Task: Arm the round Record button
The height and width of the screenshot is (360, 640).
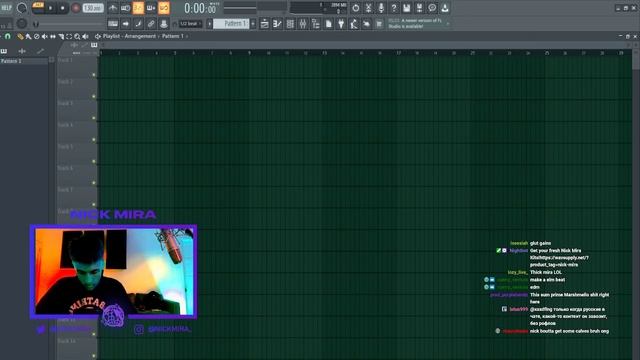Action: 76,8
